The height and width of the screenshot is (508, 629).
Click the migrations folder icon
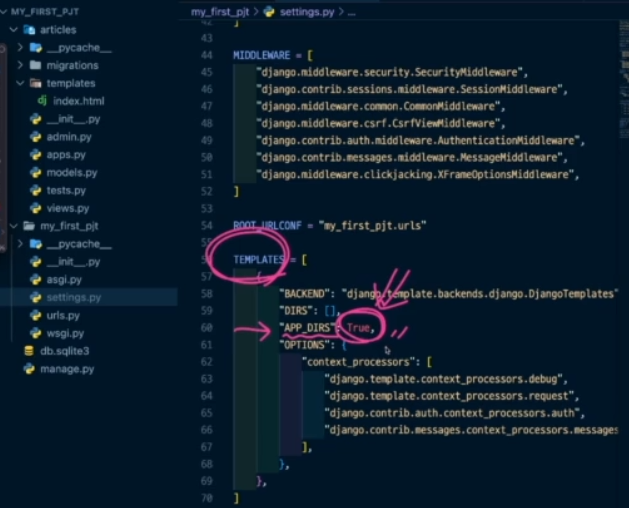point(36,65)
